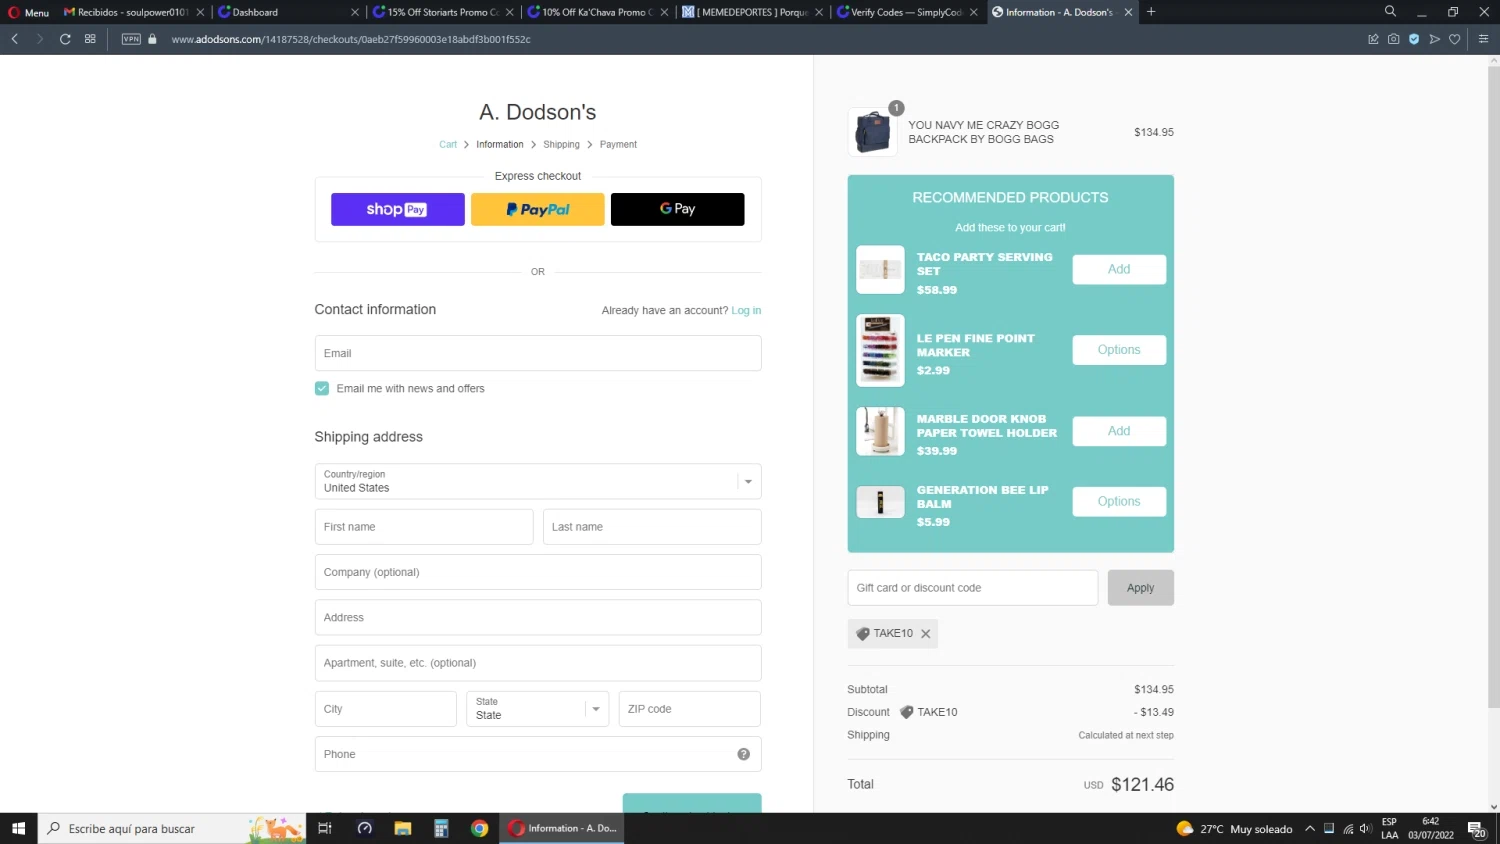This screenshot has width=1500, height=844.
Task: Click the Last name field
Action: [652, 527]
